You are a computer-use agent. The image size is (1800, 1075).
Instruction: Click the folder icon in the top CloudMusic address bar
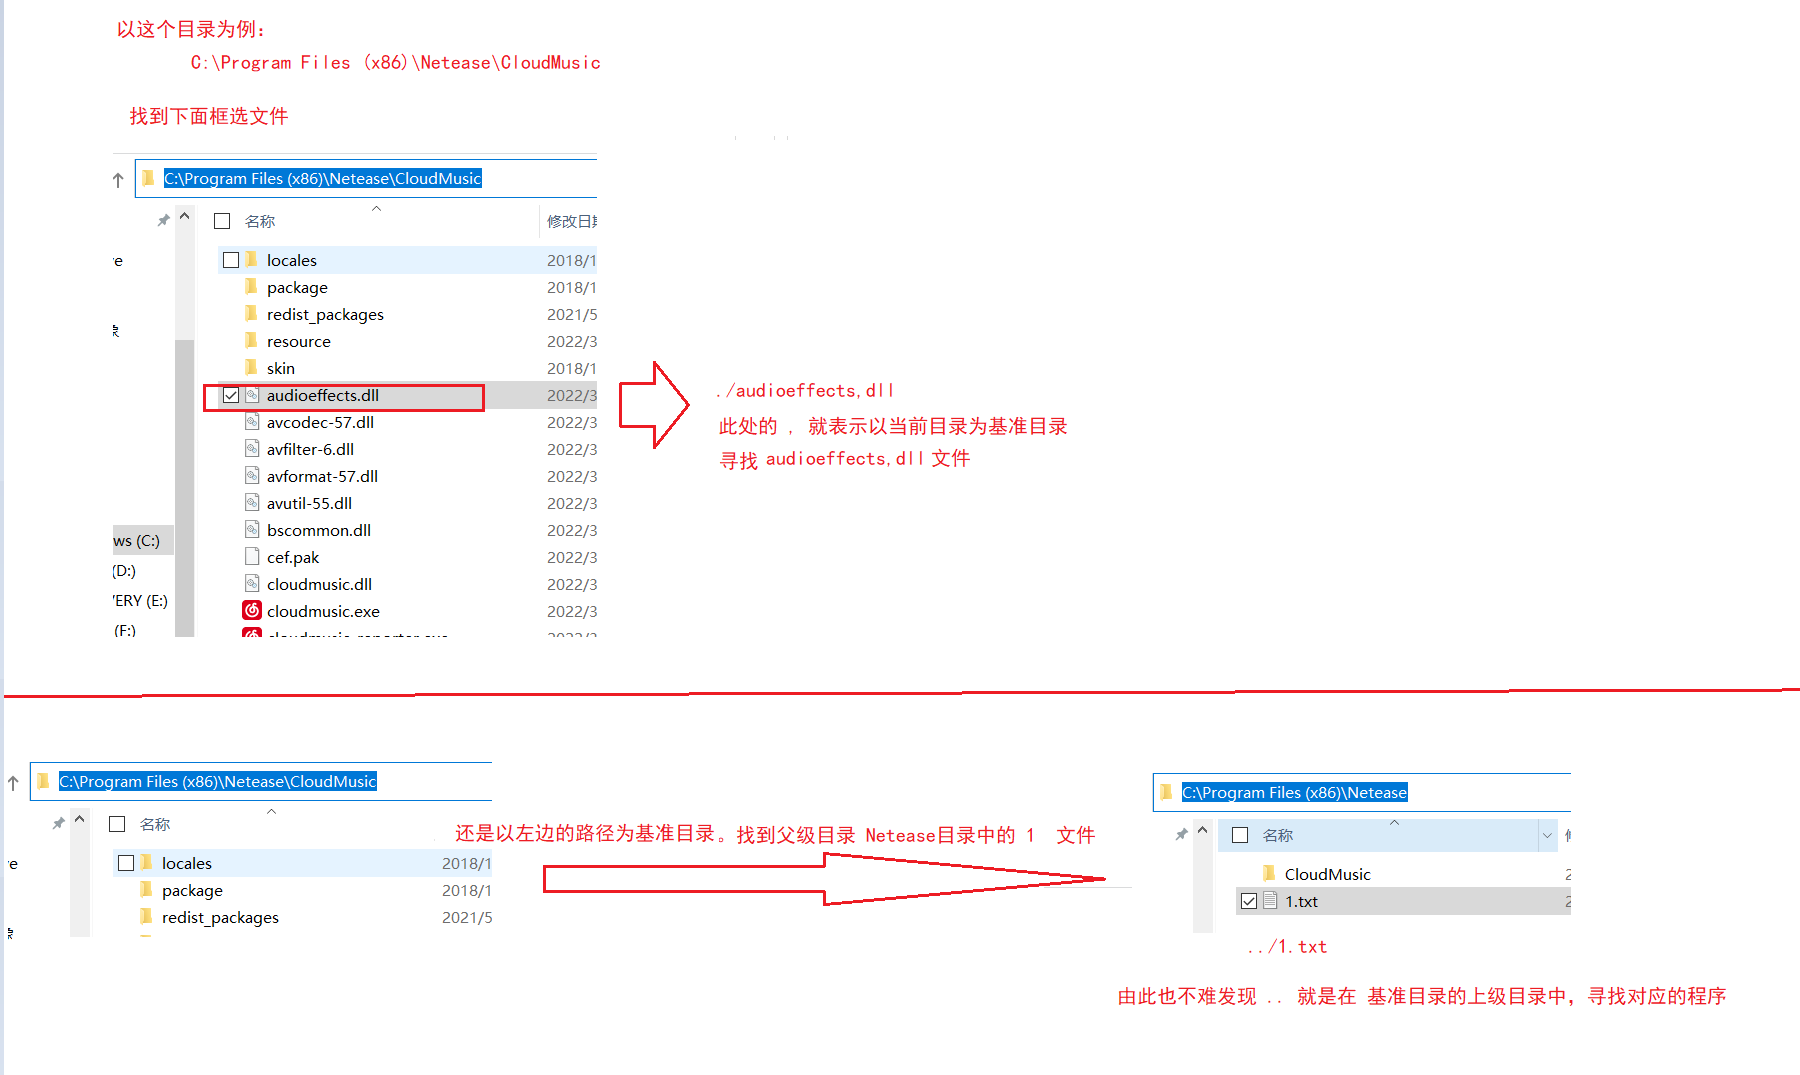tap(149, 178)
